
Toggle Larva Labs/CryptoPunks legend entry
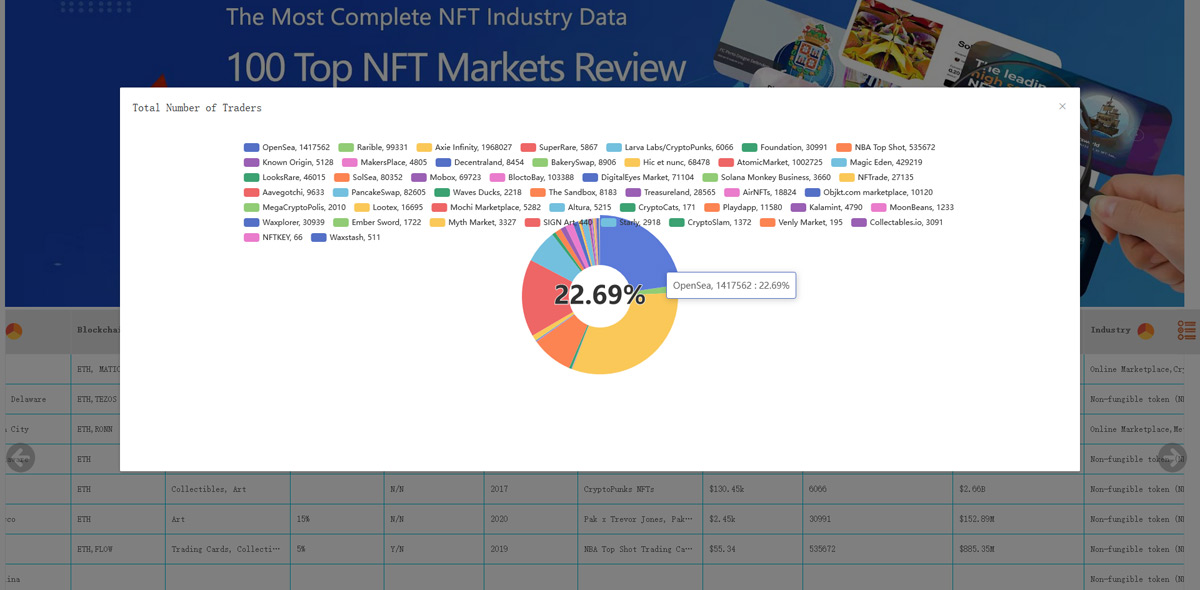[x=670, y=147]
